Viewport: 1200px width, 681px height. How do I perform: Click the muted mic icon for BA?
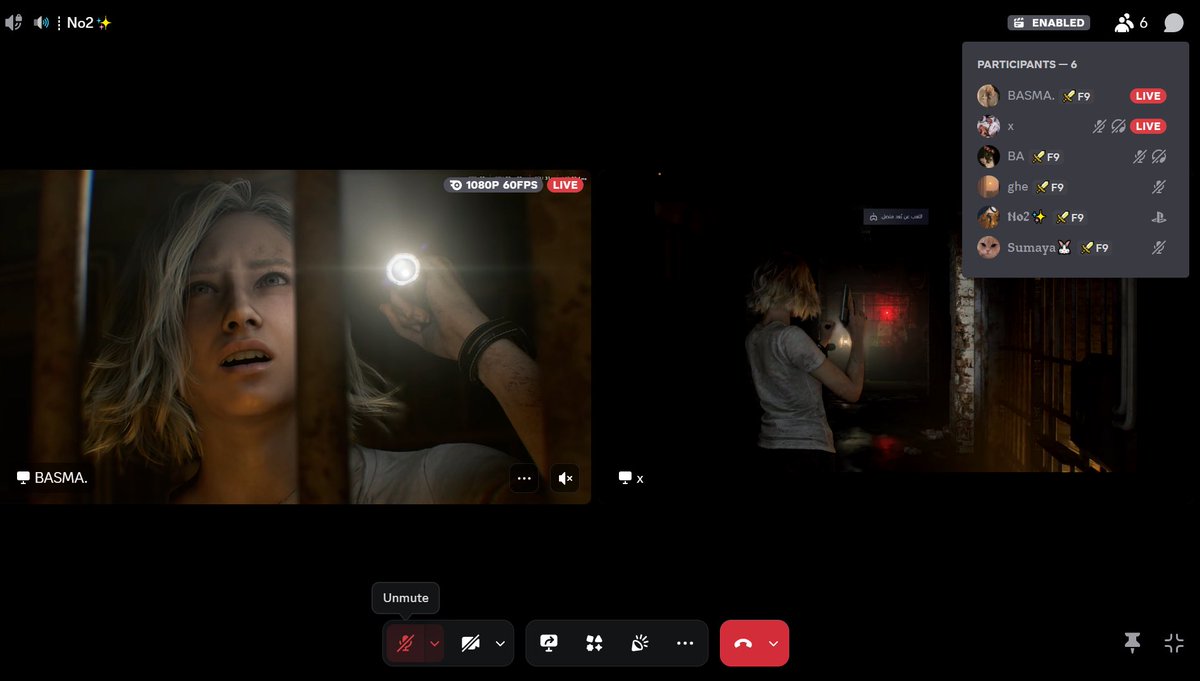1140,156
